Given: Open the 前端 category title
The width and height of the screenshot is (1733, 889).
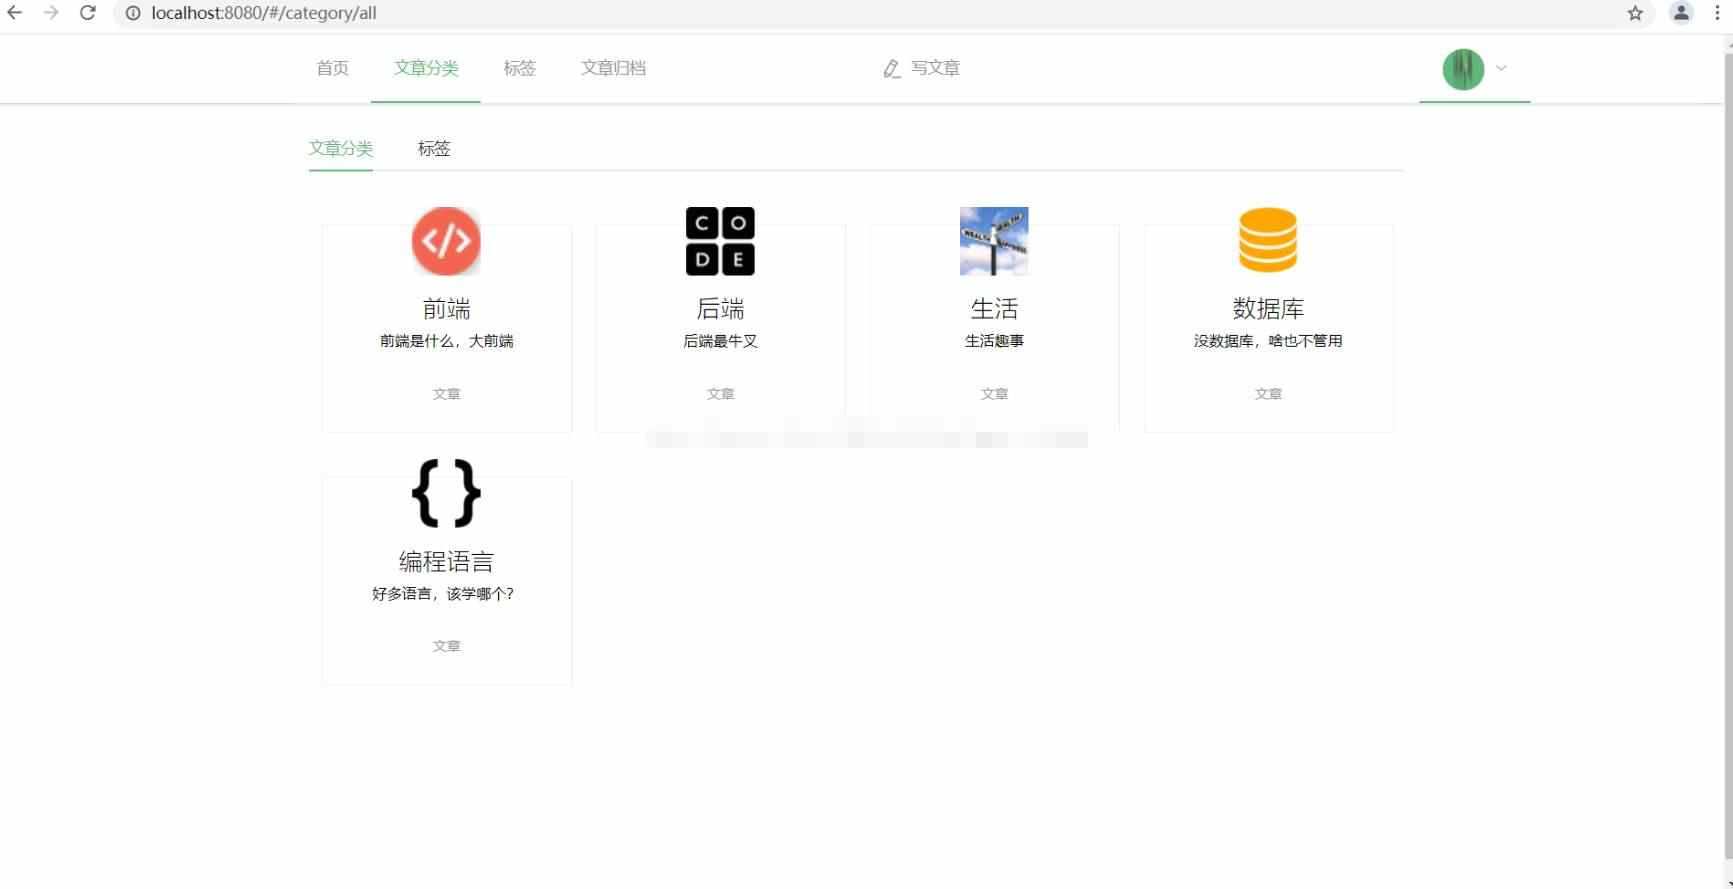Looking at the screenshot, I should (446, 309).
